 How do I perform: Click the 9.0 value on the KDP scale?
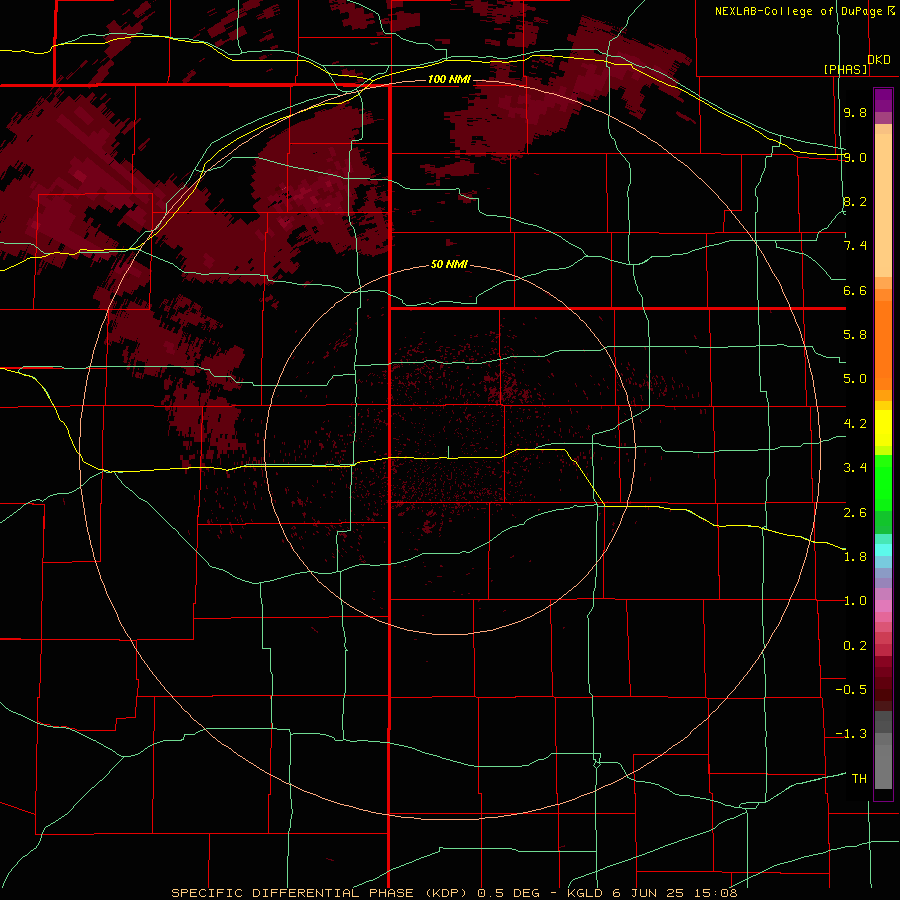point(855,157)
